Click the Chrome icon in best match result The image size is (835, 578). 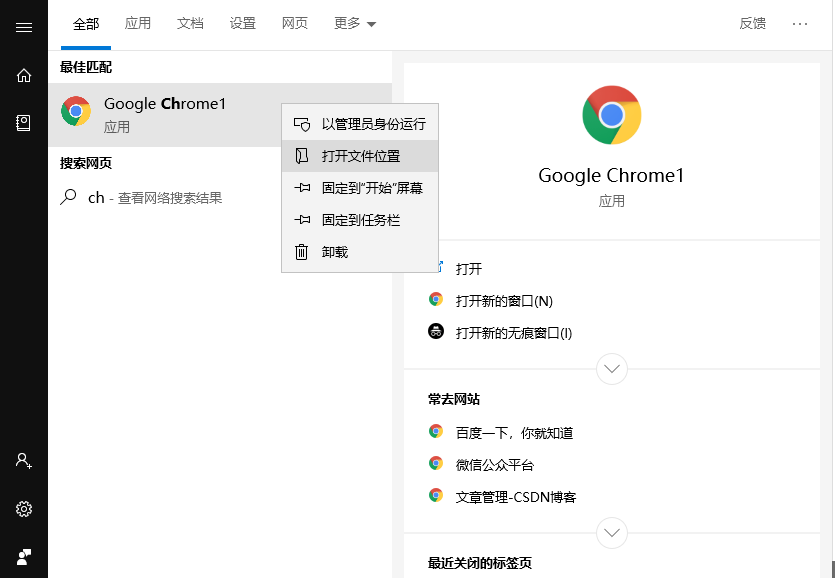(76, 111)
